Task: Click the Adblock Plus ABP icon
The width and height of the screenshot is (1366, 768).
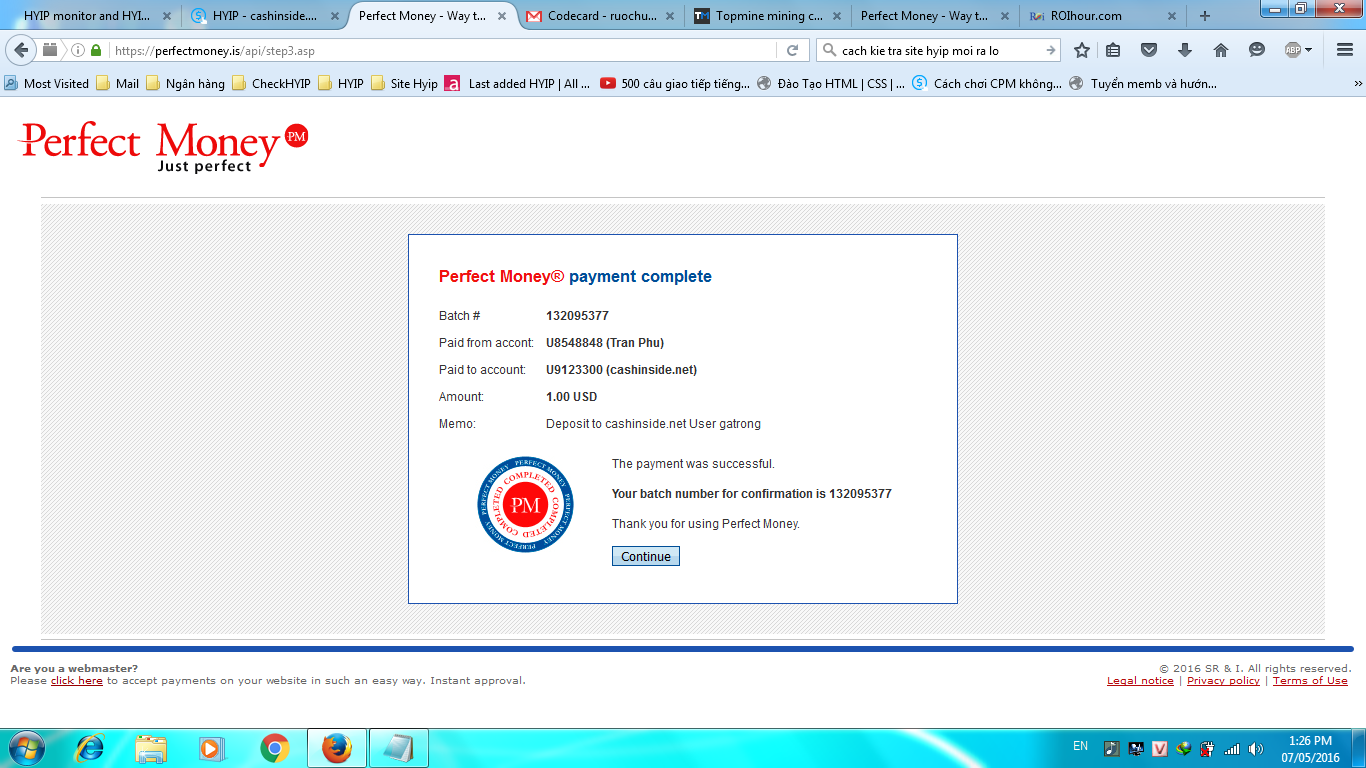Action: pyautogui.click(x=1293, y=50)
